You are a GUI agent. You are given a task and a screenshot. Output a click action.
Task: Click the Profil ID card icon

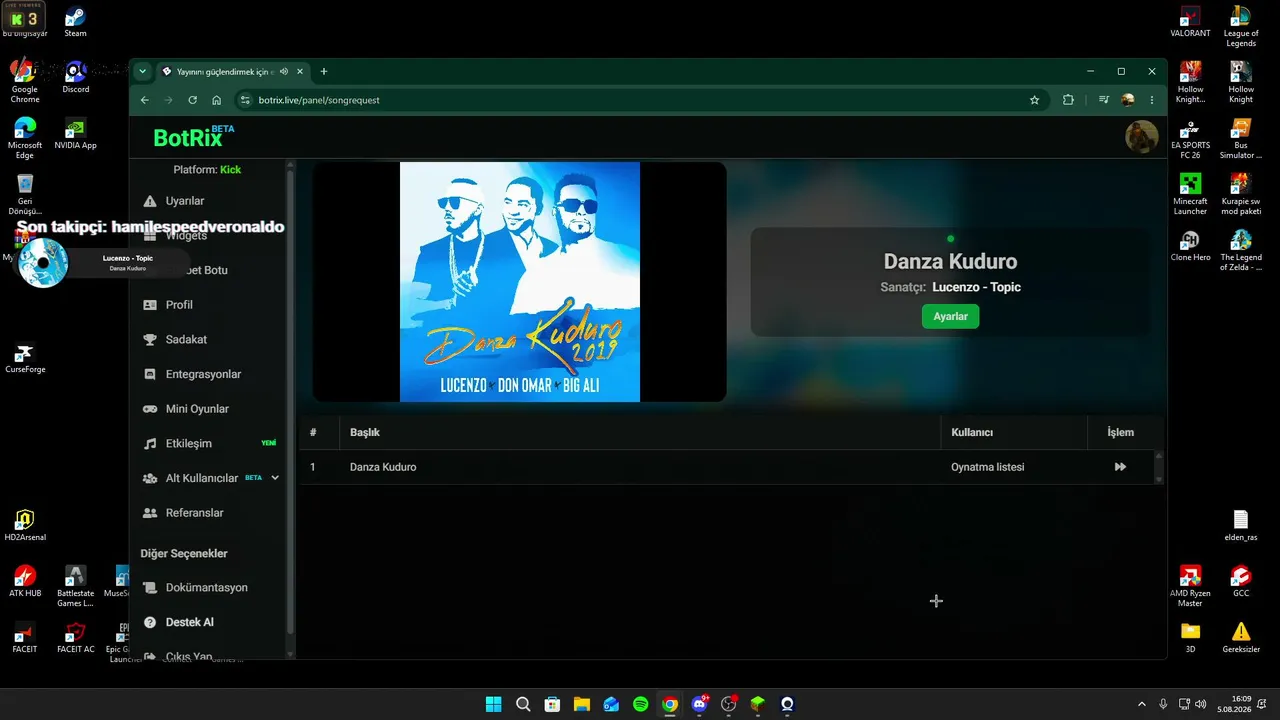150,305
